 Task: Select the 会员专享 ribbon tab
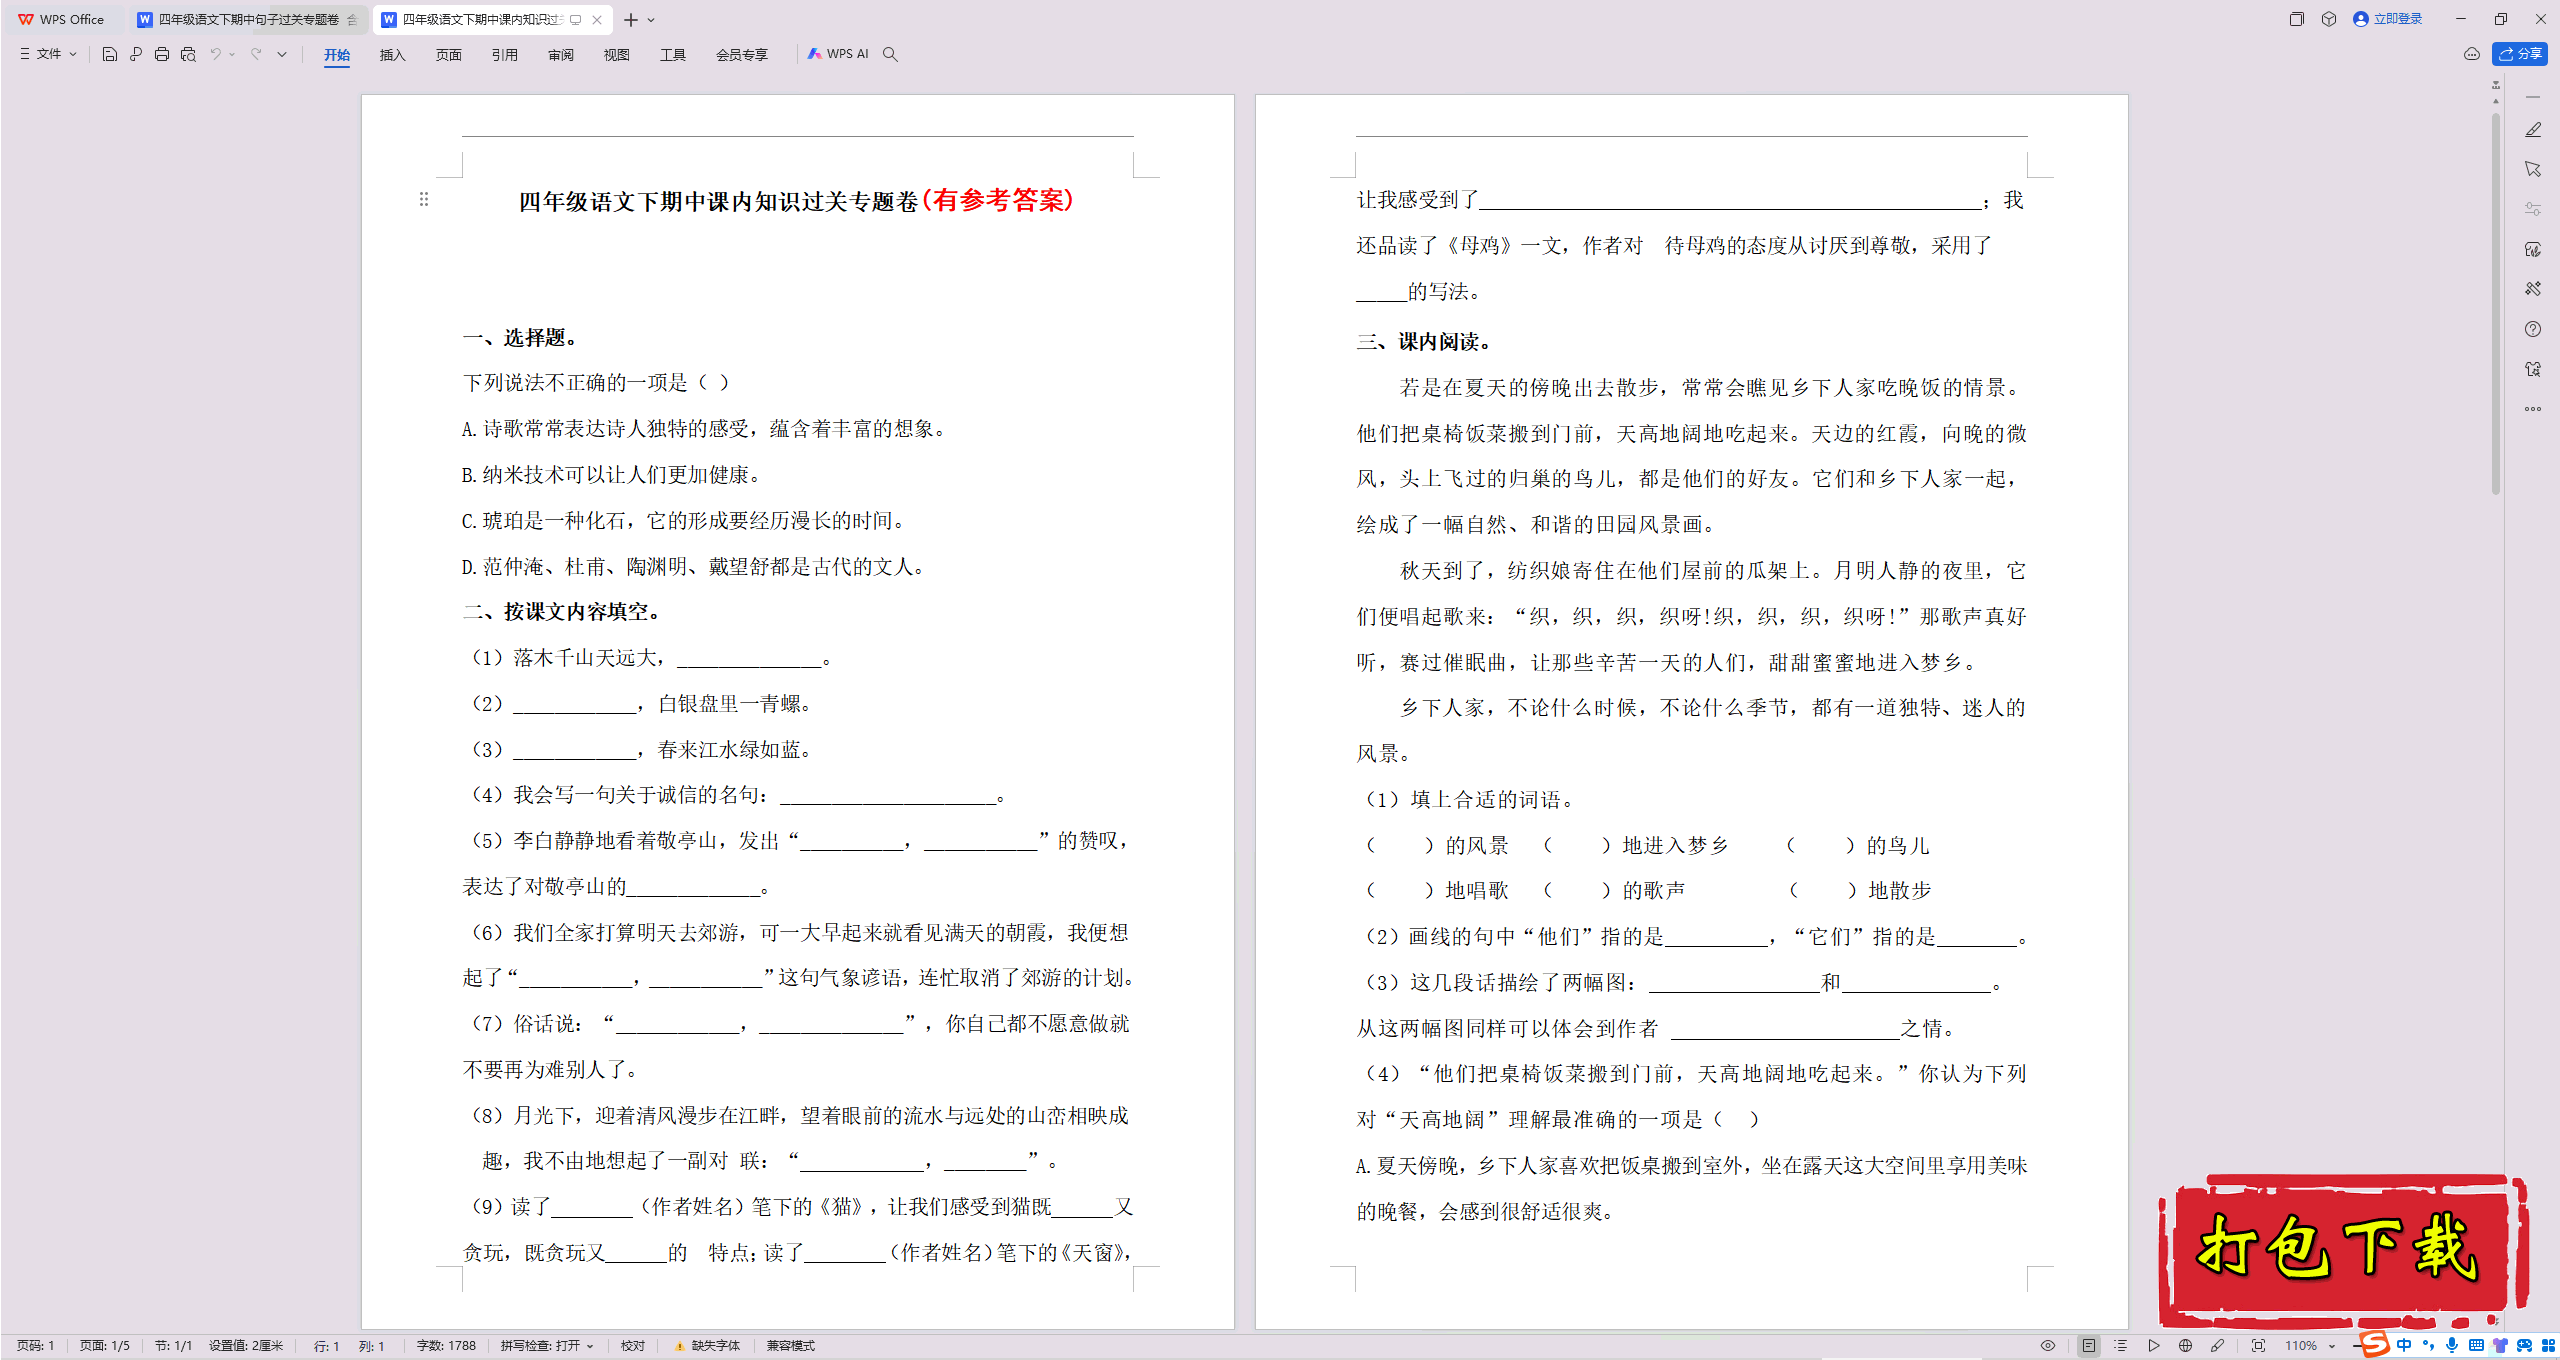[742, 55]
